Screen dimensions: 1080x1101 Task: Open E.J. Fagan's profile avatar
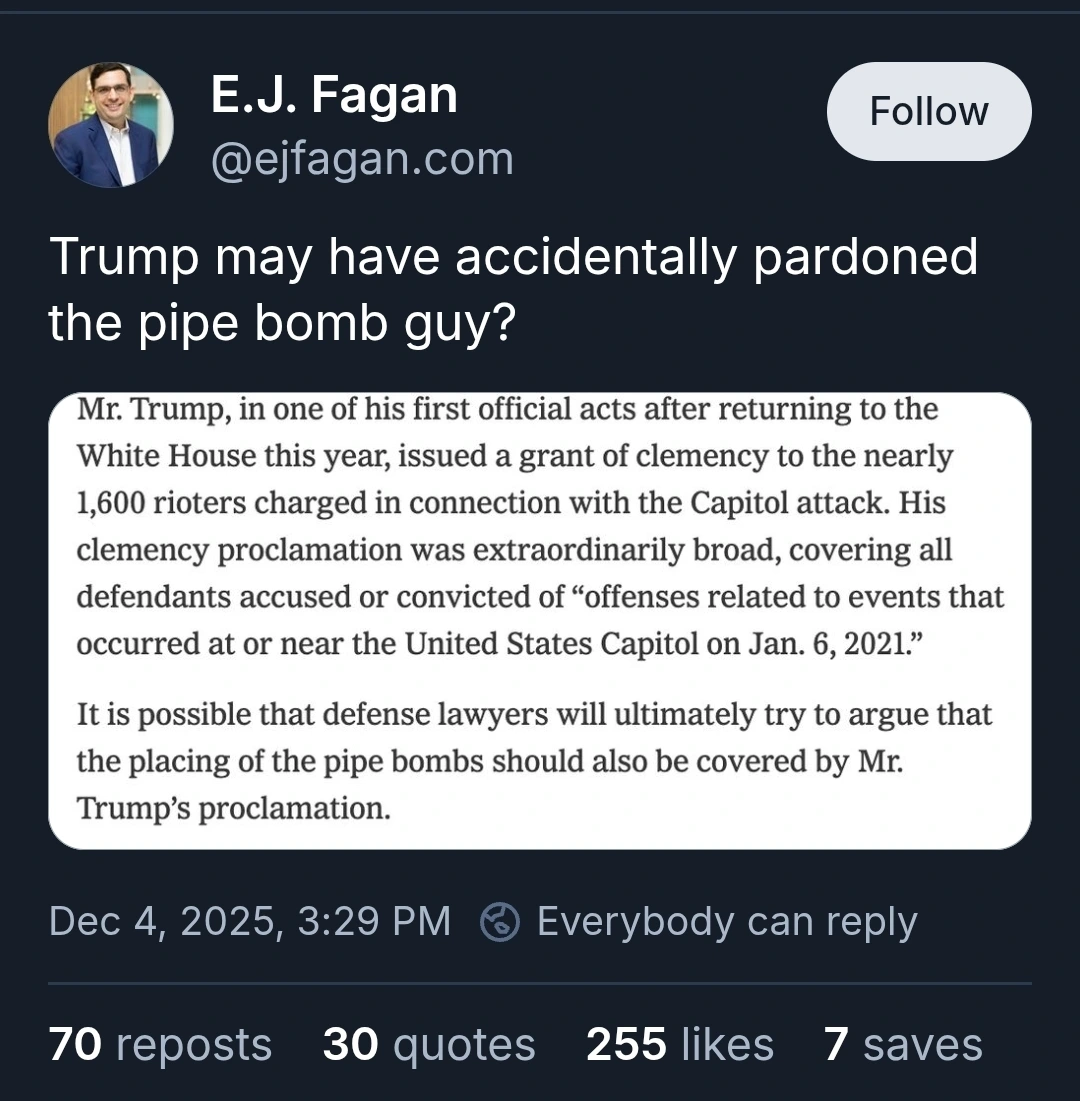coord(111,126)
